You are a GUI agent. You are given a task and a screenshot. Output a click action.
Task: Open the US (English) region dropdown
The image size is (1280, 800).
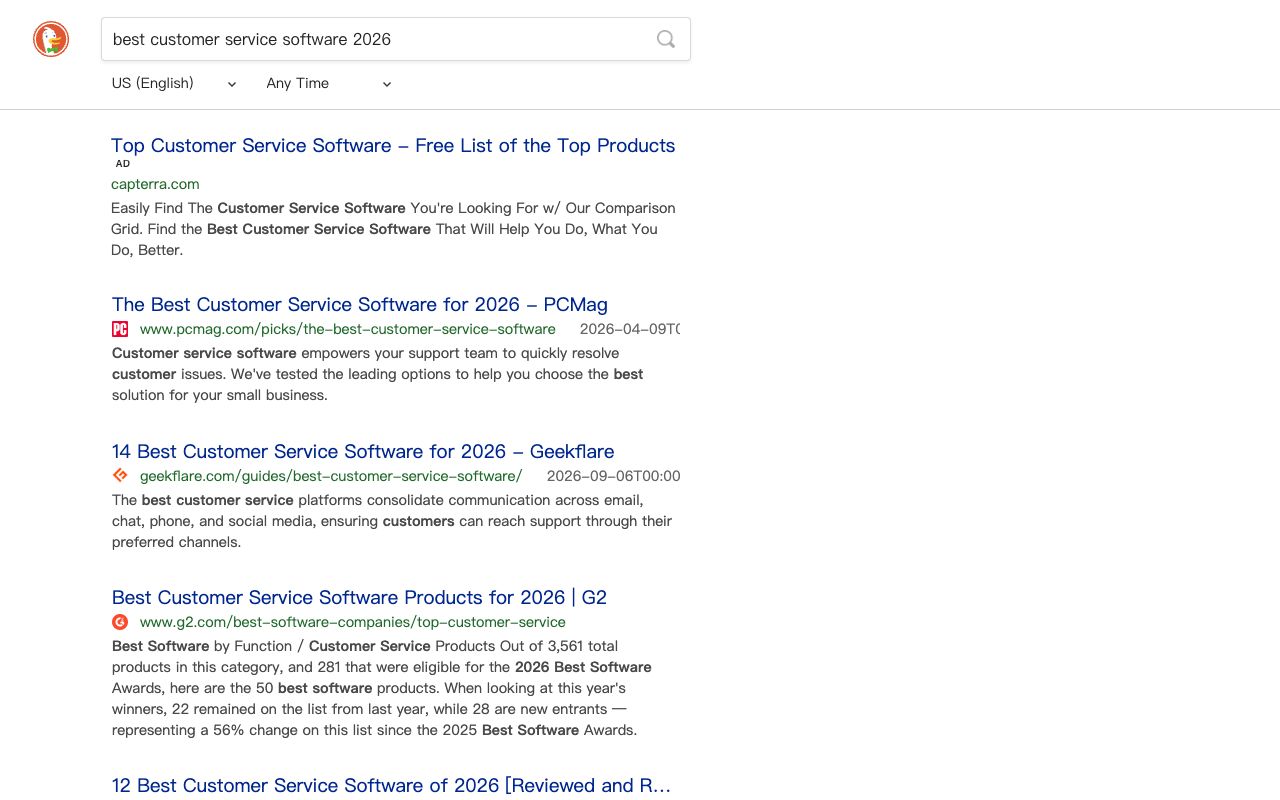coord(174,83)
